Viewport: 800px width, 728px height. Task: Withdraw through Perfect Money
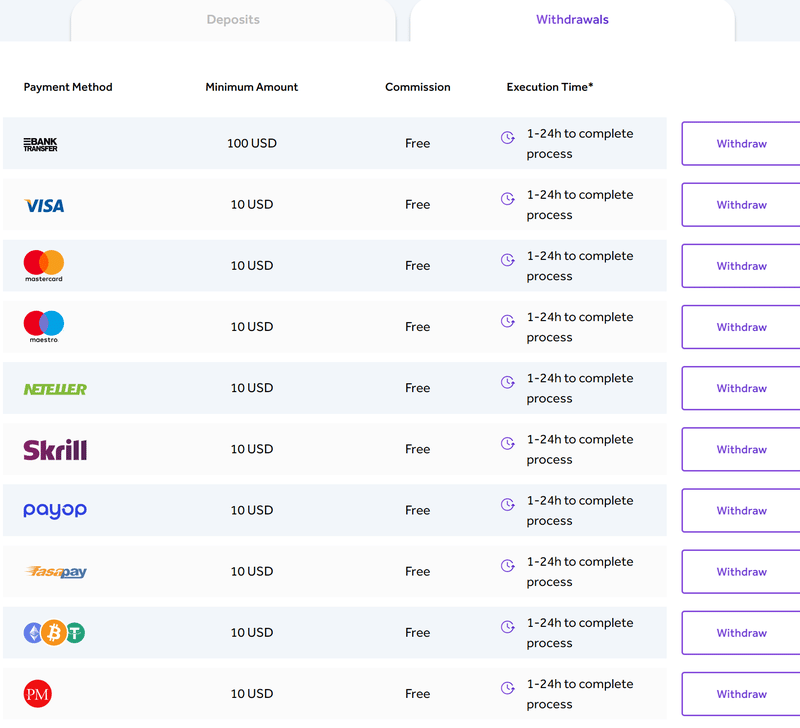[741, 694]
